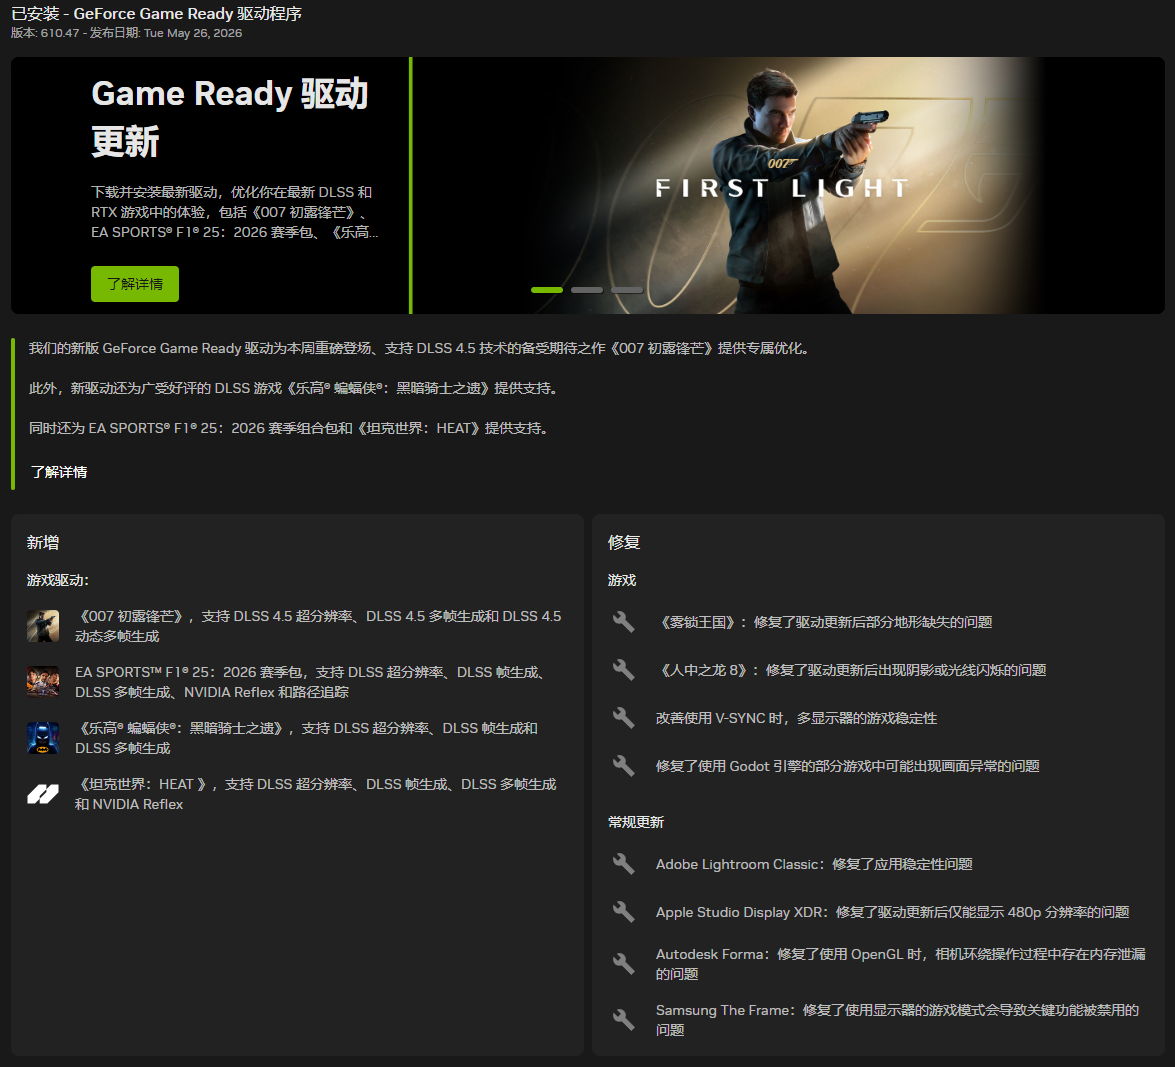Click the 同时还为 EA SPORTS F1 25 paragraph

289,428
